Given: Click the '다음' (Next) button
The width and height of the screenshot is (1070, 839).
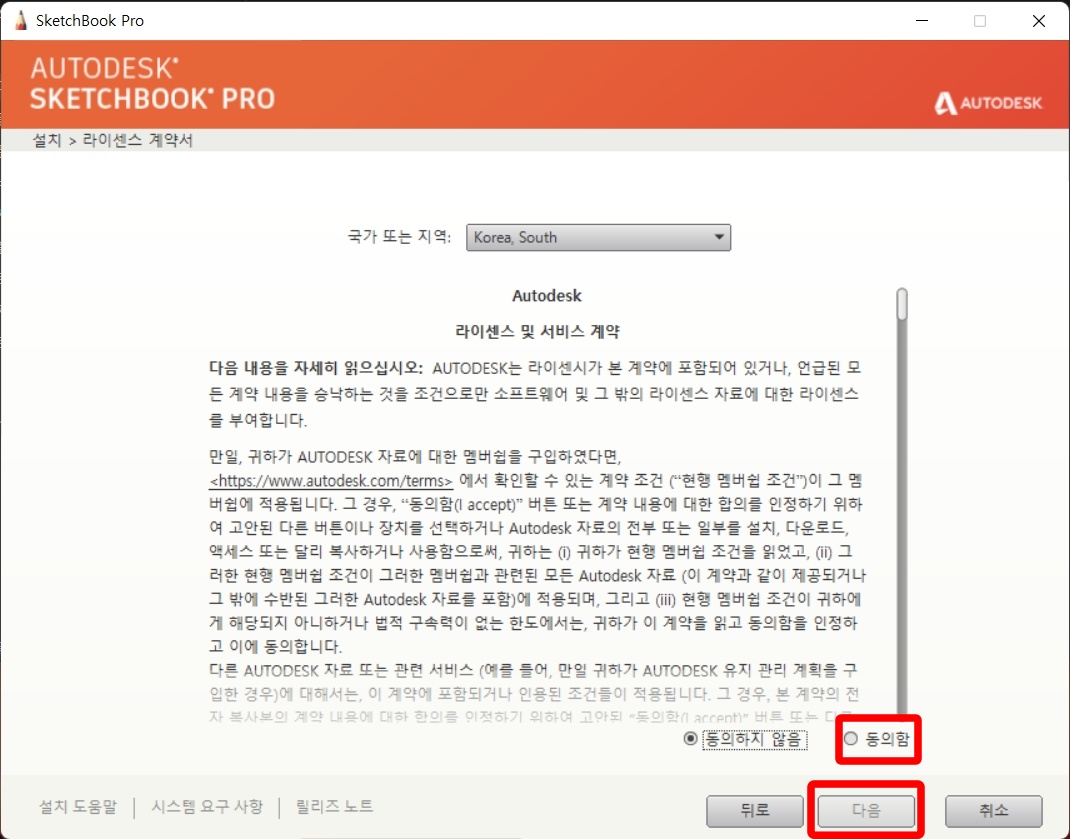Looking at the screenshot, I should [867, 810].
